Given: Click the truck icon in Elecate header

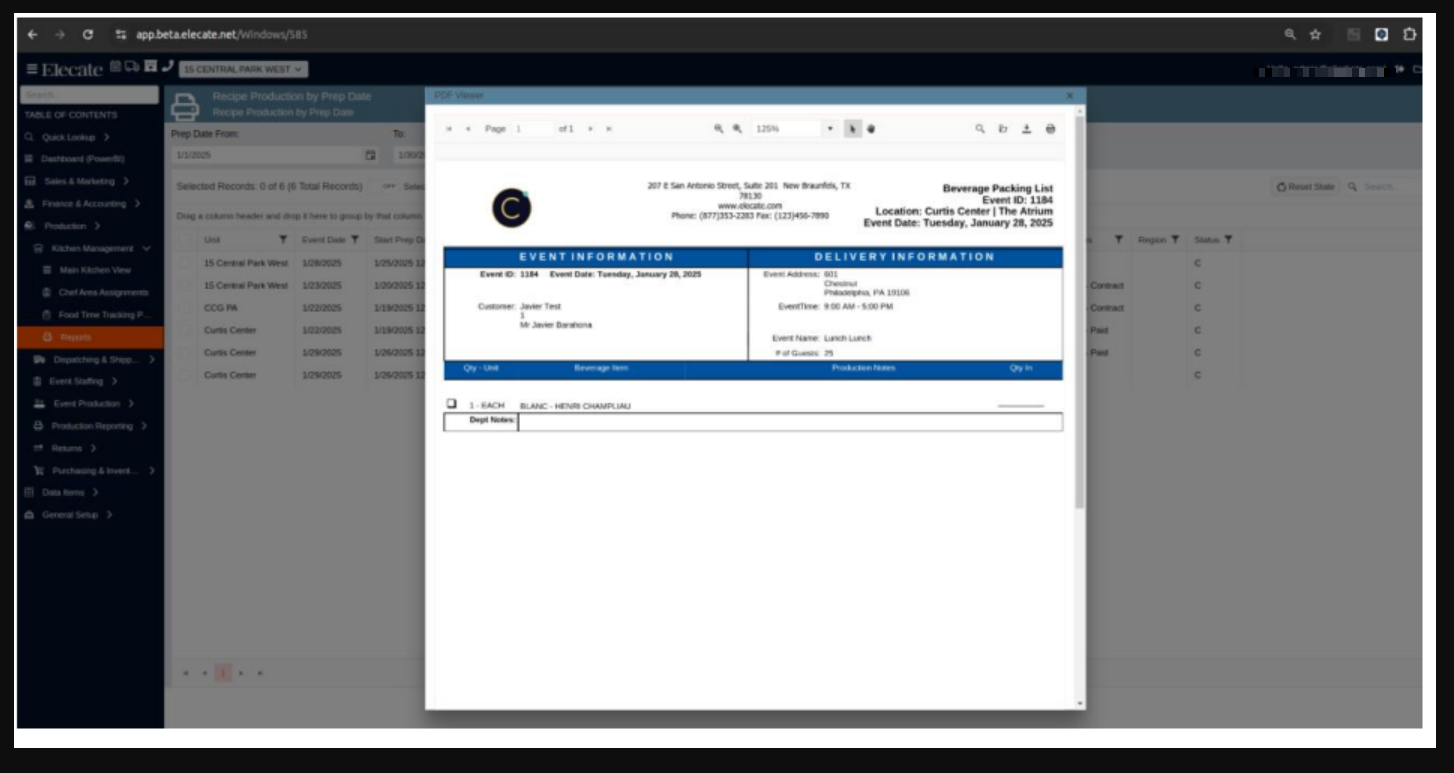Looking at the screenshot, I should (133, 67).
